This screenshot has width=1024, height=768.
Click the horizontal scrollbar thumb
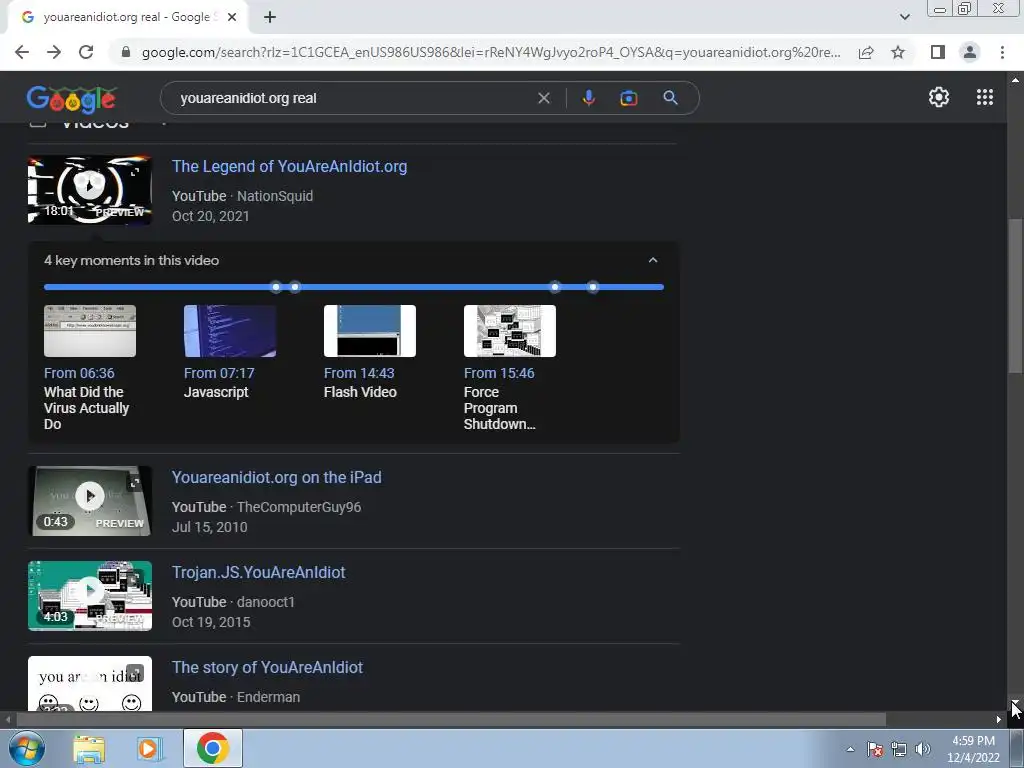click(x=451, y=720)
